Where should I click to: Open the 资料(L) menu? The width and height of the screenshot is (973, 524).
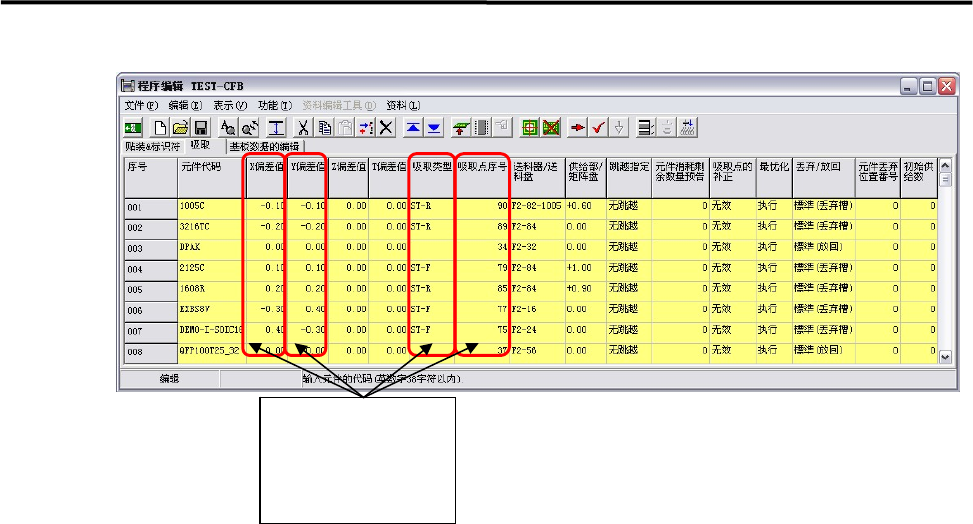pyautogui.click(x=403, y=105)
